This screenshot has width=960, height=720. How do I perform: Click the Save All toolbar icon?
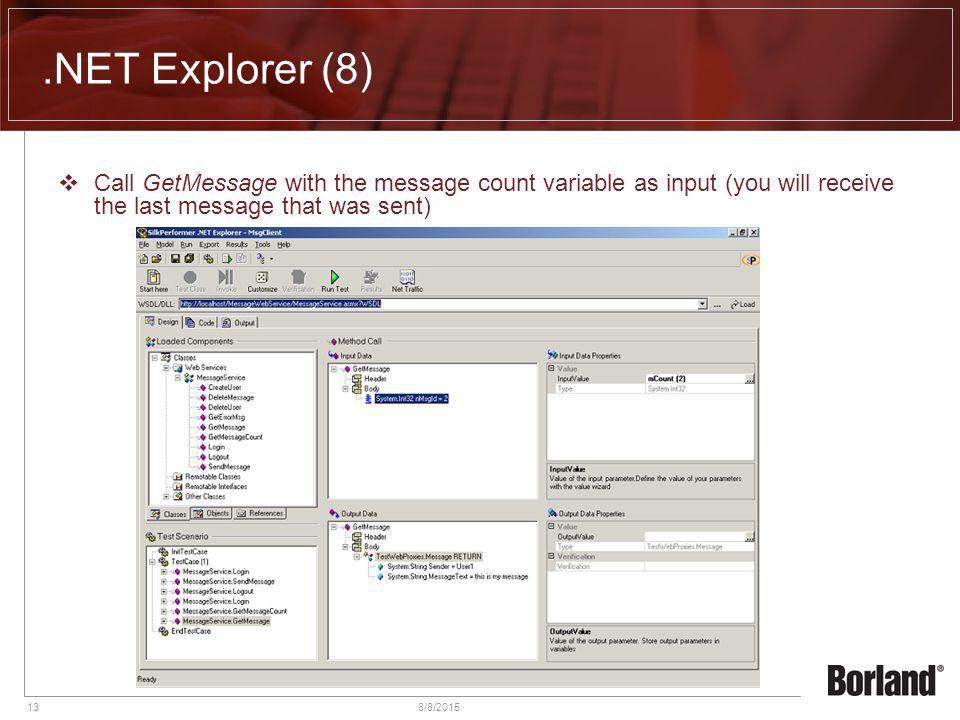pyautogui.click(x=189, y=259)
